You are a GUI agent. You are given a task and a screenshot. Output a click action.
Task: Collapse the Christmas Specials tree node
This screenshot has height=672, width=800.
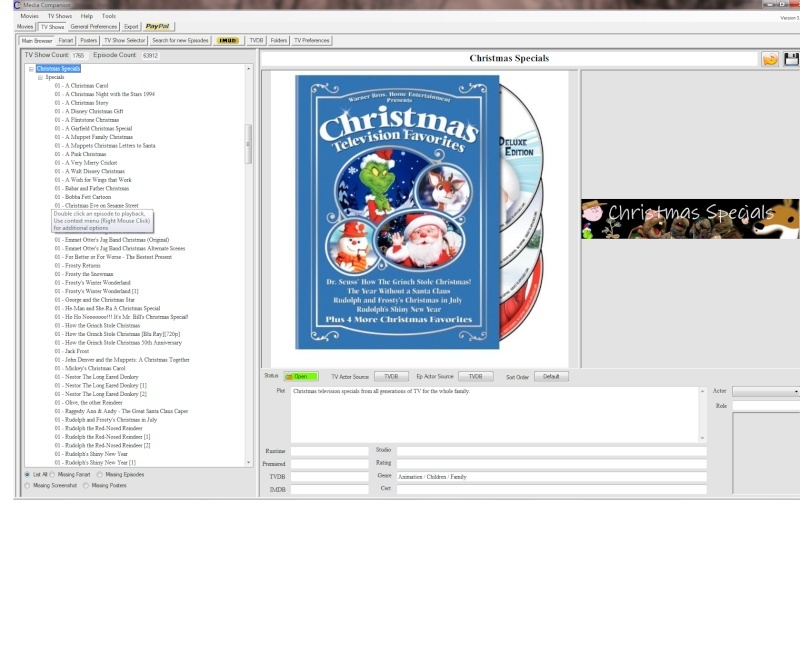click(31, 69)
